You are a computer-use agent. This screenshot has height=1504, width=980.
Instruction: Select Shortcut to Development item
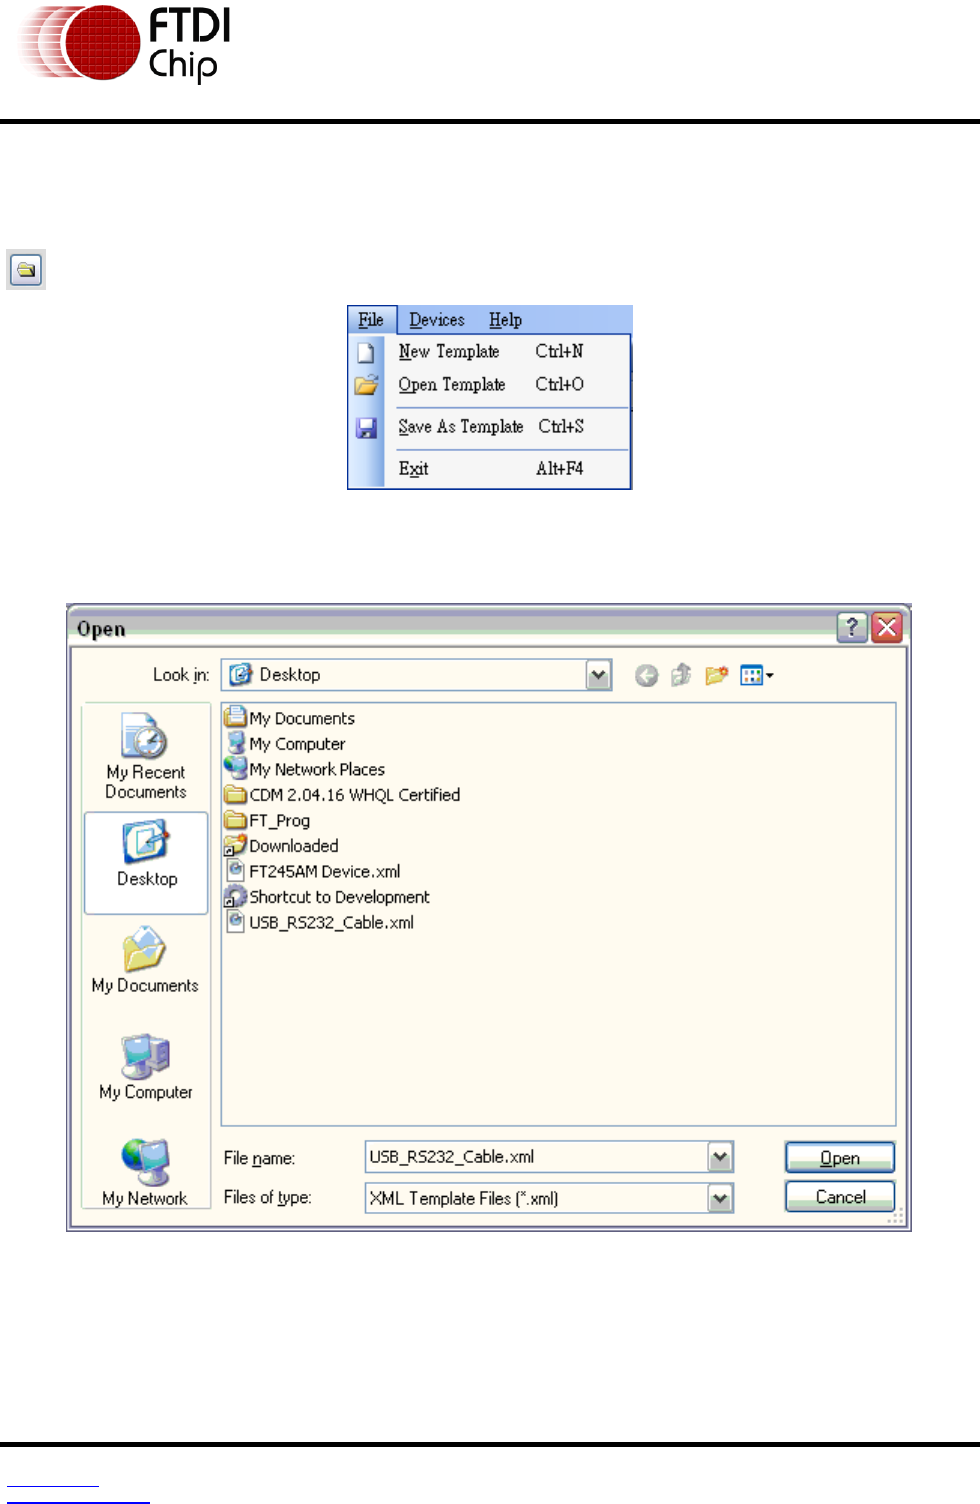pyautogui.click(x=328, y=897)
